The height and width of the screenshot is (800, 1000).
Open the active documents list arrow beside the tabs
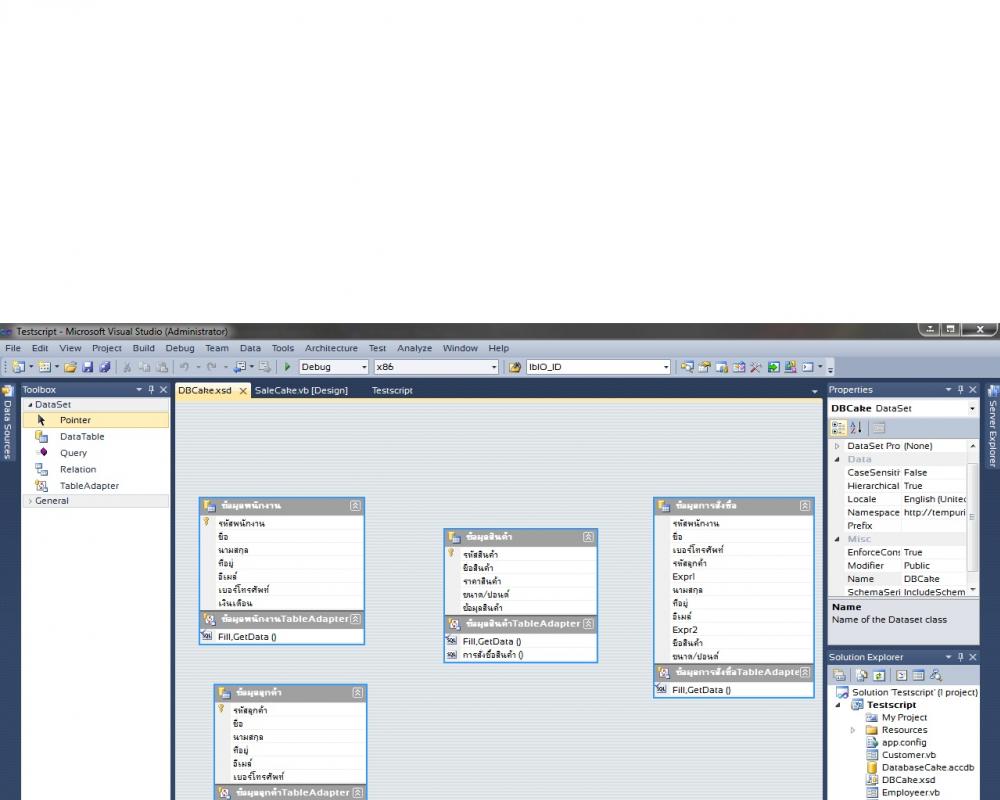tap(814, 391)
